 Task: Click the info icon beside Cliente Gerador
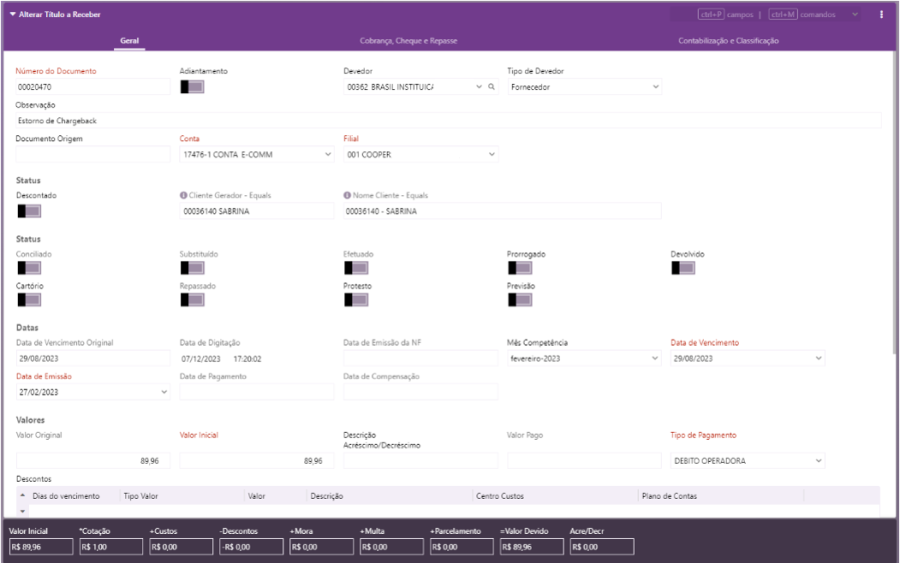tap(183, 195)
